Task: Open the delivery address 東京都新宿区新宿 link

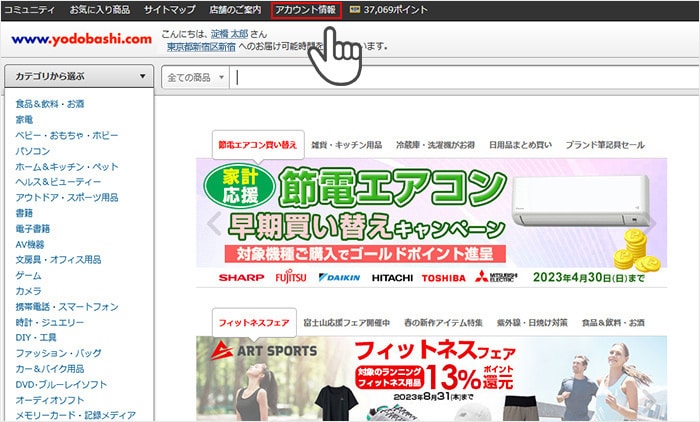Action: point(201,46)
